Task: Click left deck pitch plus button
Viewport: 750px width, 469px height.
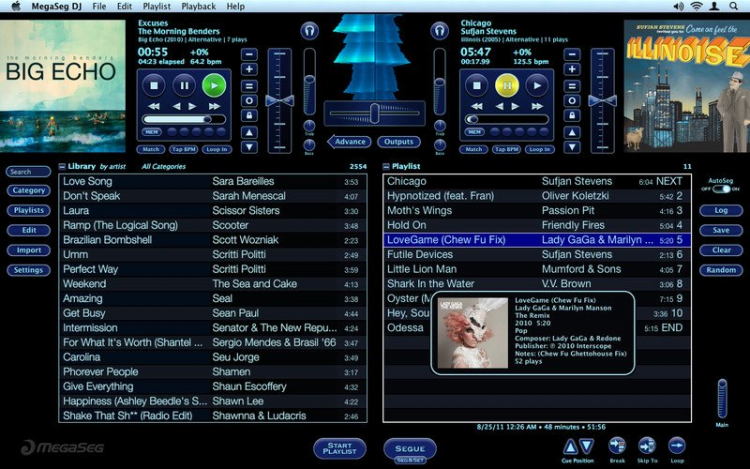Action: 249,70
